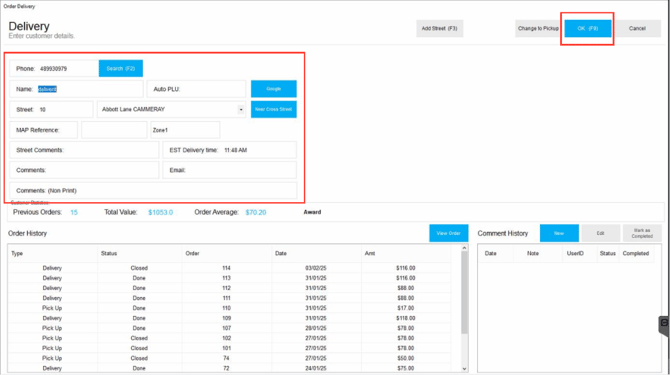Click the Add Street (F3) button
The width and height of the screenshot is (670, 375).
(x=439, y=29)
